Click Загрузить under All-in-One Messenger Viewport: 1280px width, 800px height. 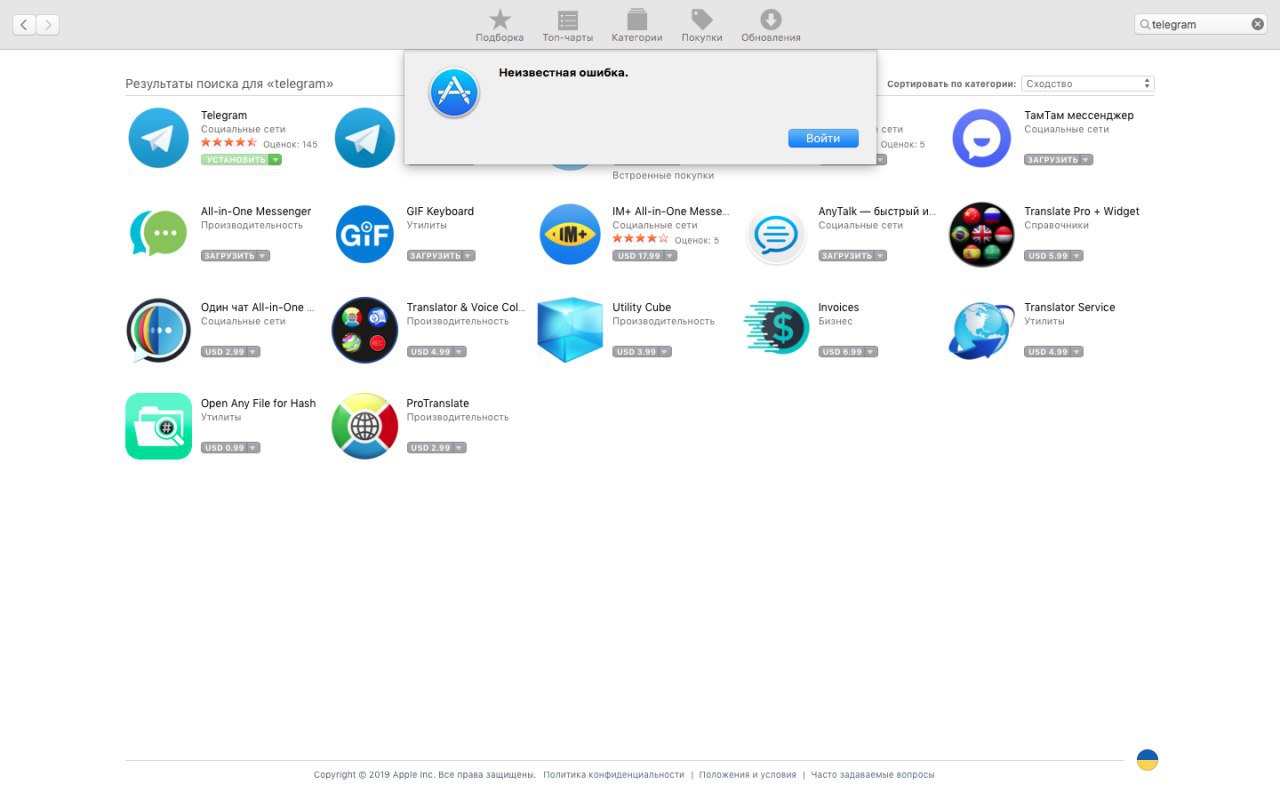(235, 256)
